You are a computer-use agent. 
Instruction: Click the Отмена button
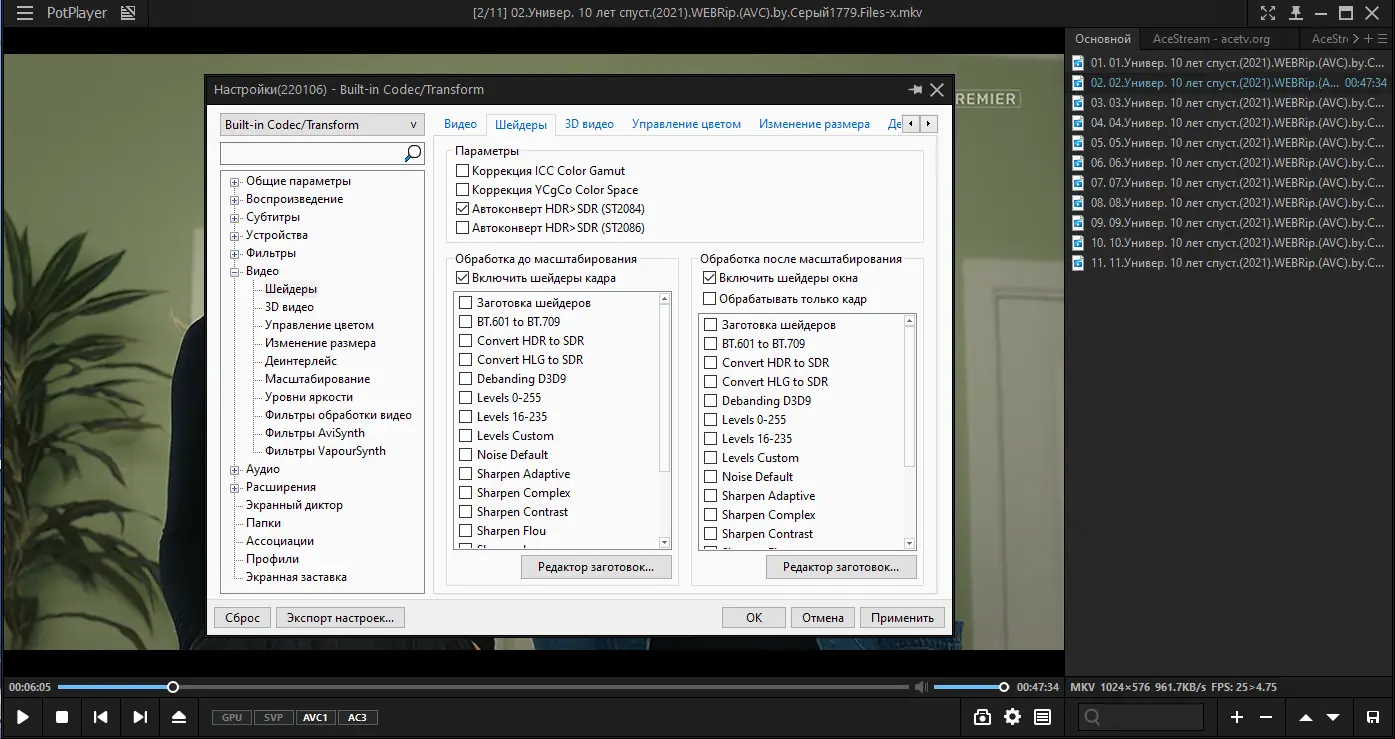[823, 618]
